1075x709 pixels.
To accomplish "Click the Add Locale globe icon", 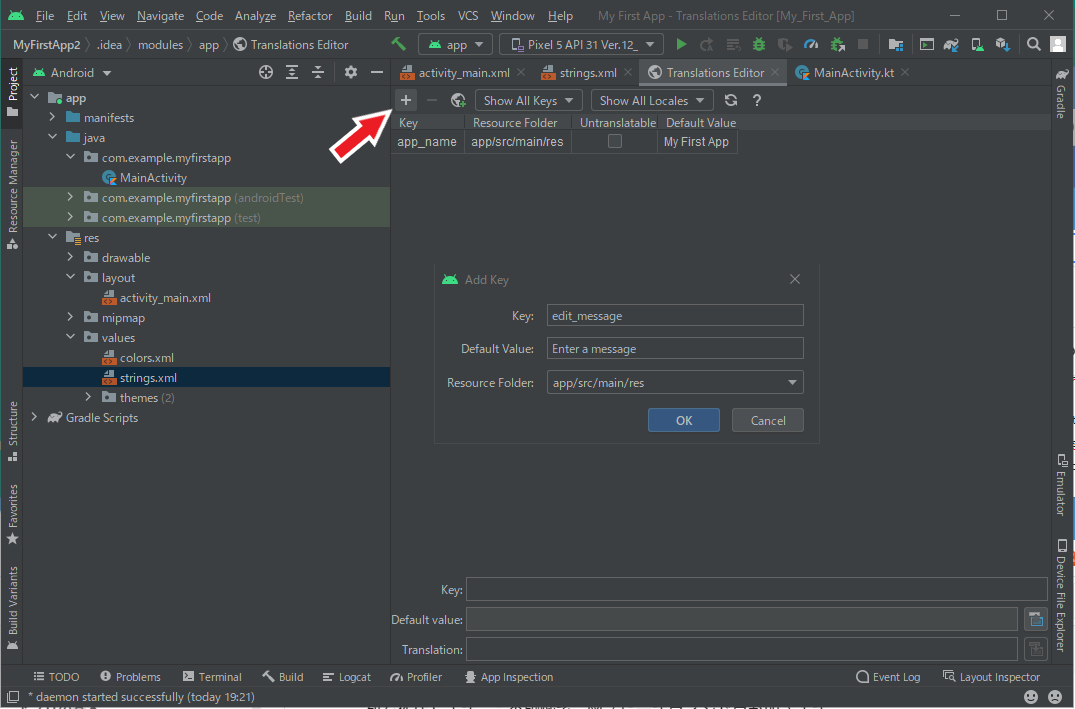I will (458, 100).
